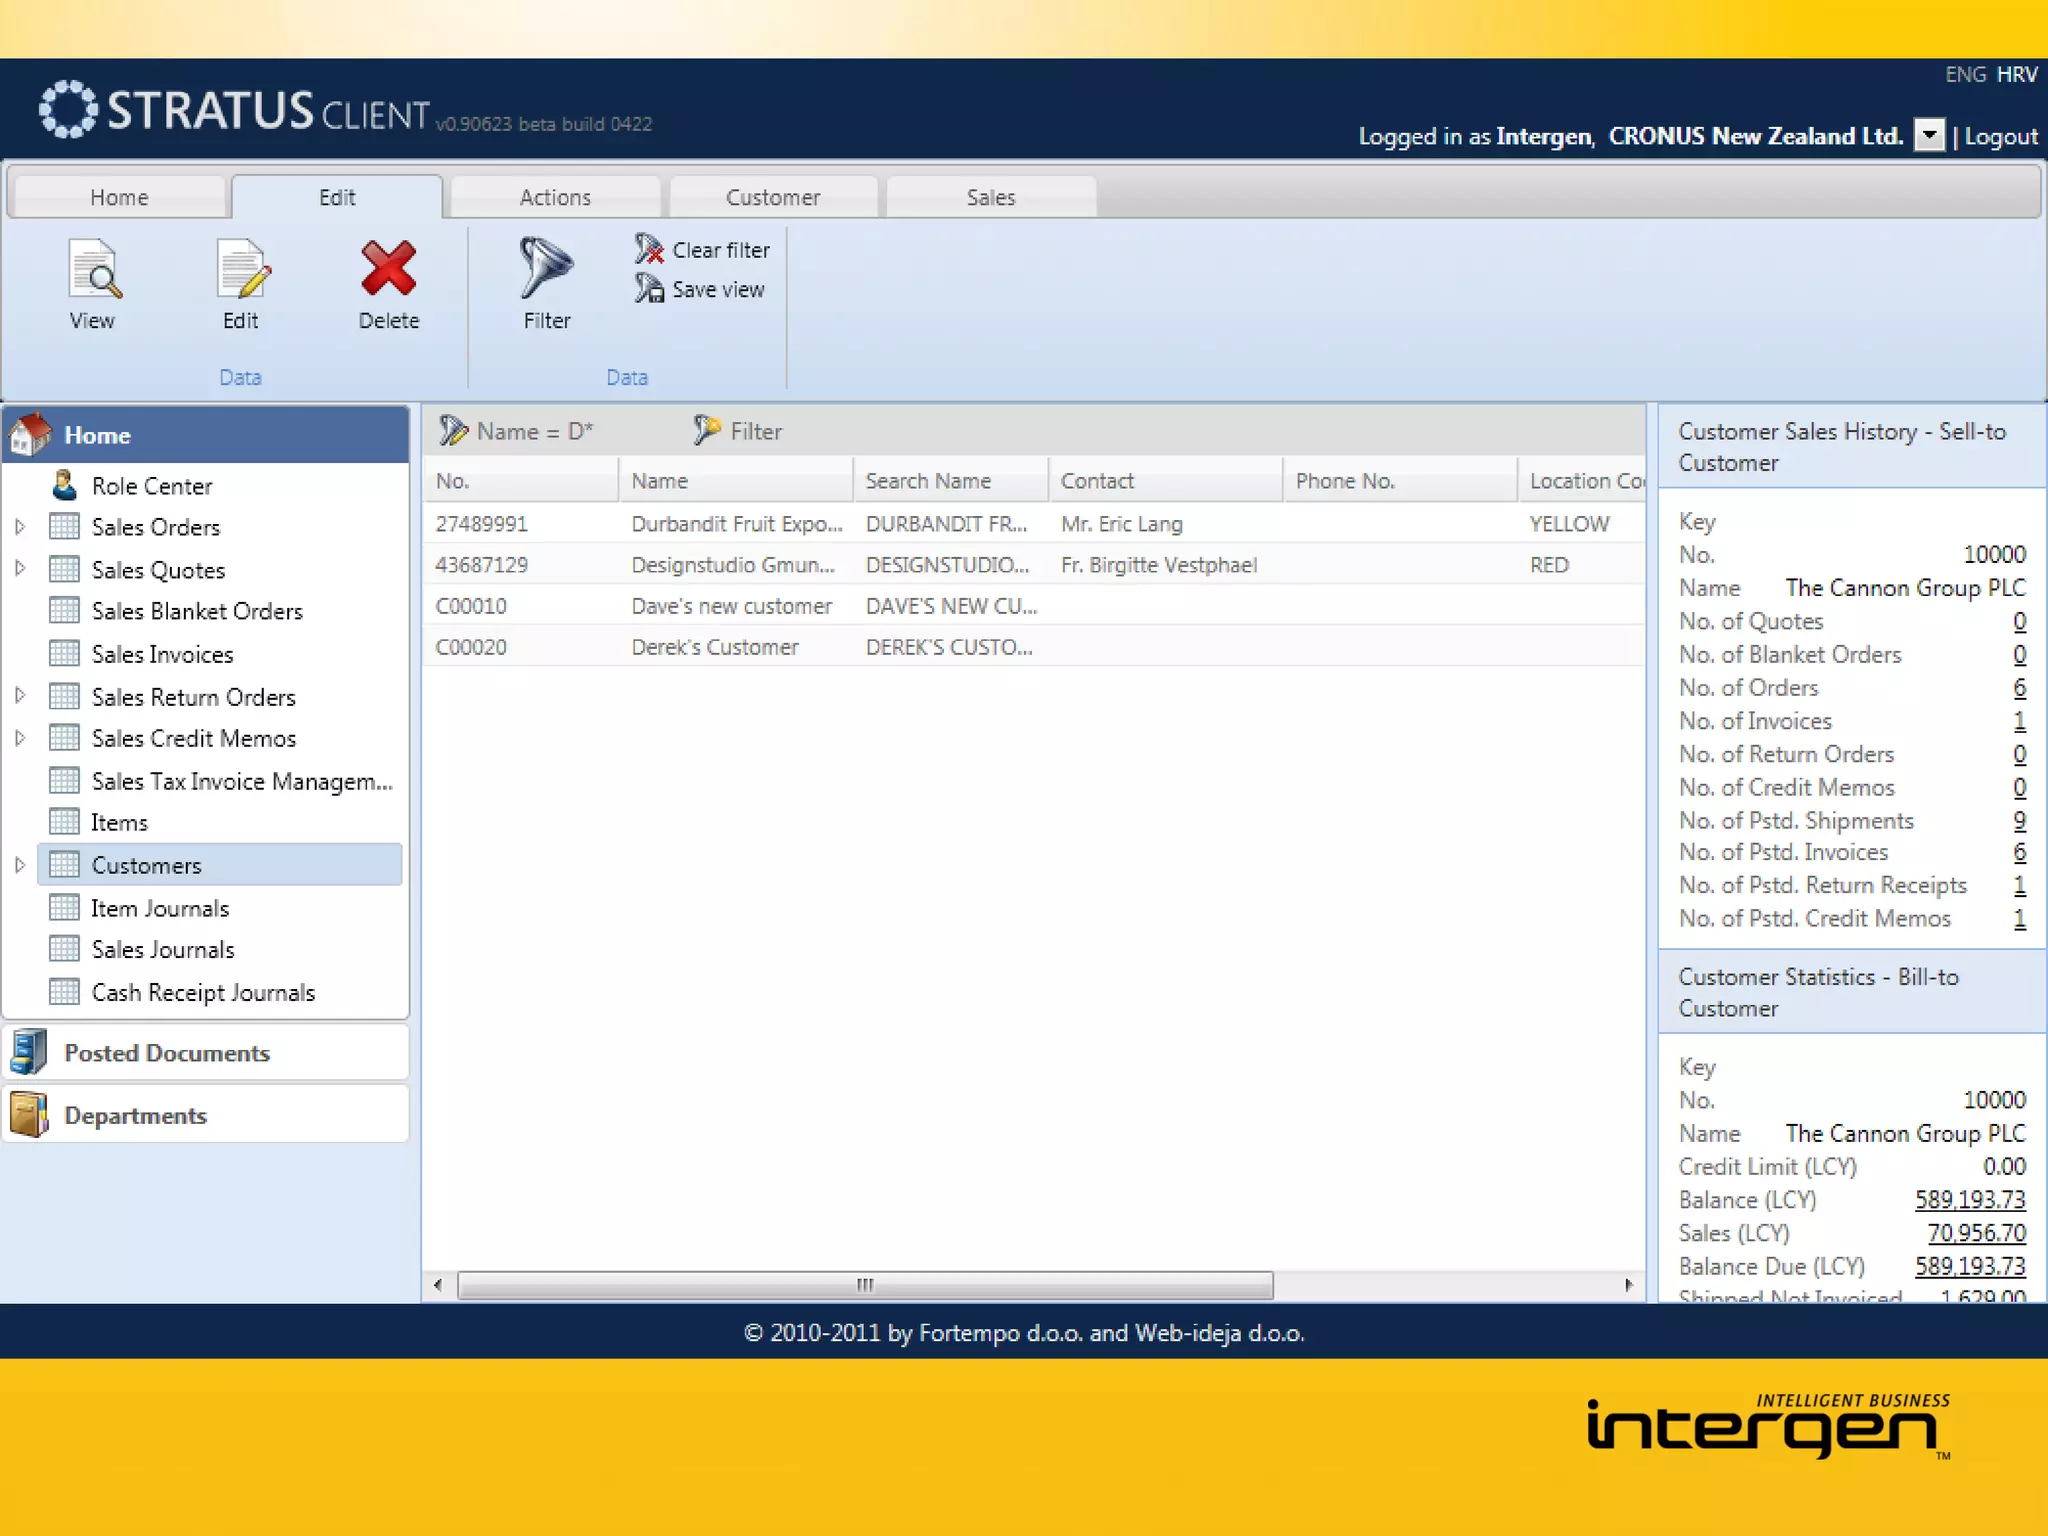The width and height of the screenshot is (2048, 1536).
Task: Click the Items grid icon
Action: (65, 822)
